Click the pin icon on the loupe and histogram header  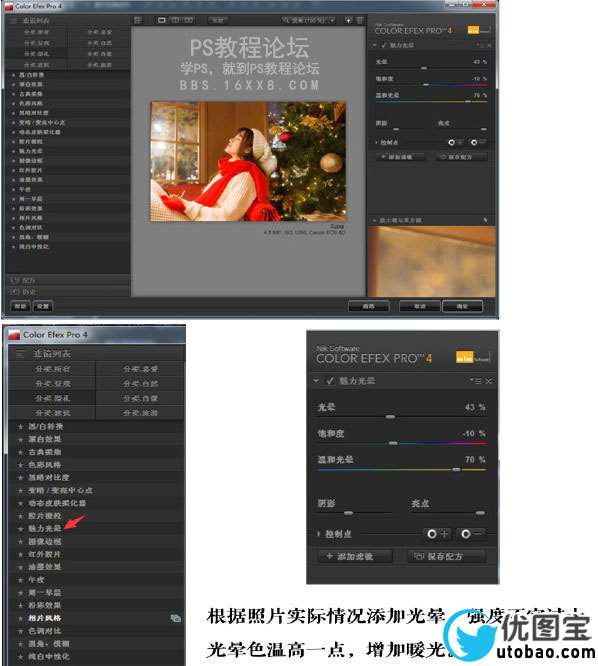(x=485, y=220)
